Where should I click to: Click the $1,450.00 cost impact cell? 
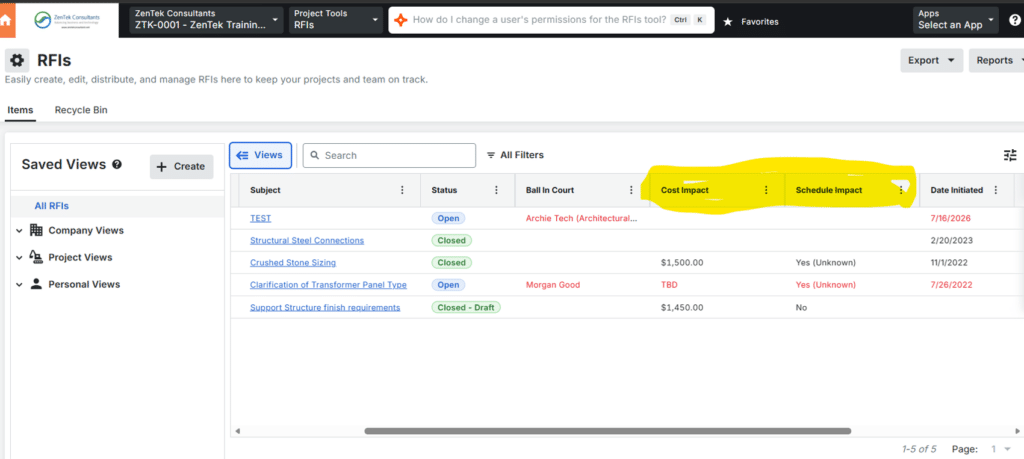(x=682, y=307)
